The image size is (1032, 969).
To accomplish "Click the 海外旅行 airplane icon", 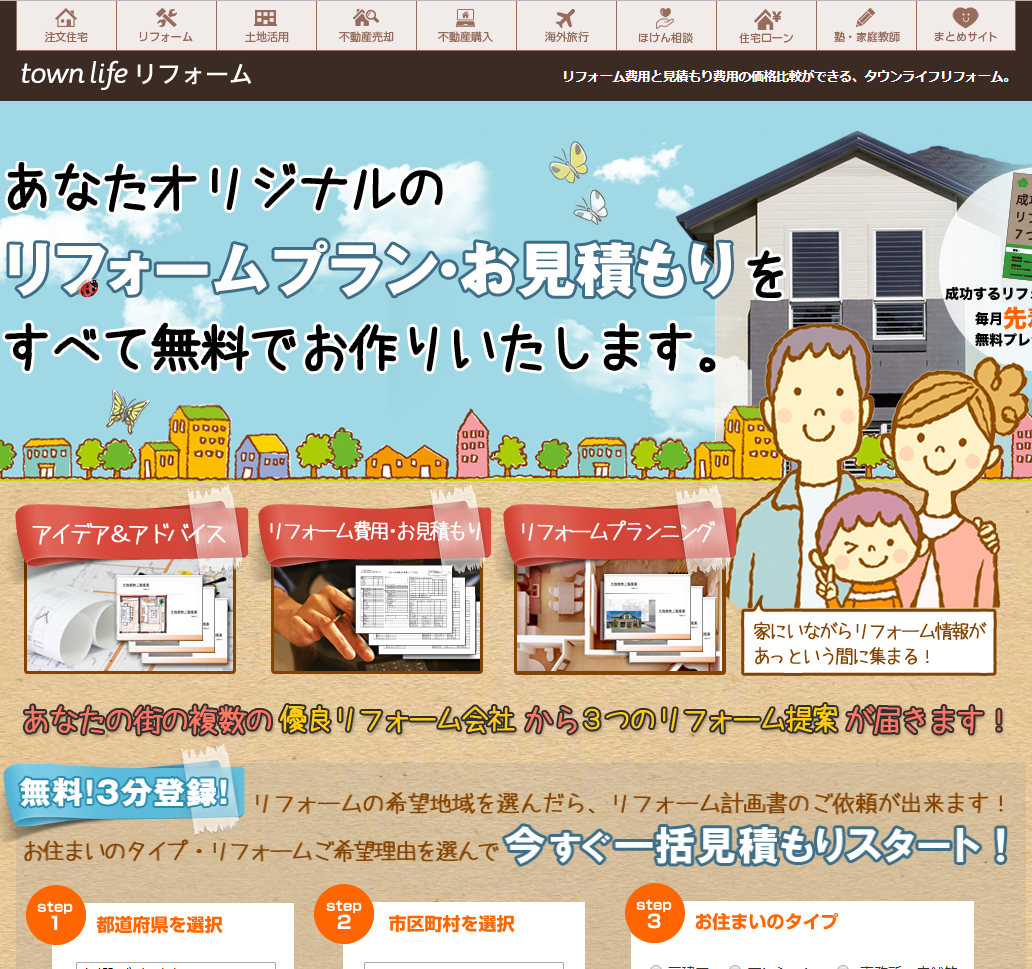I will 565,24.
